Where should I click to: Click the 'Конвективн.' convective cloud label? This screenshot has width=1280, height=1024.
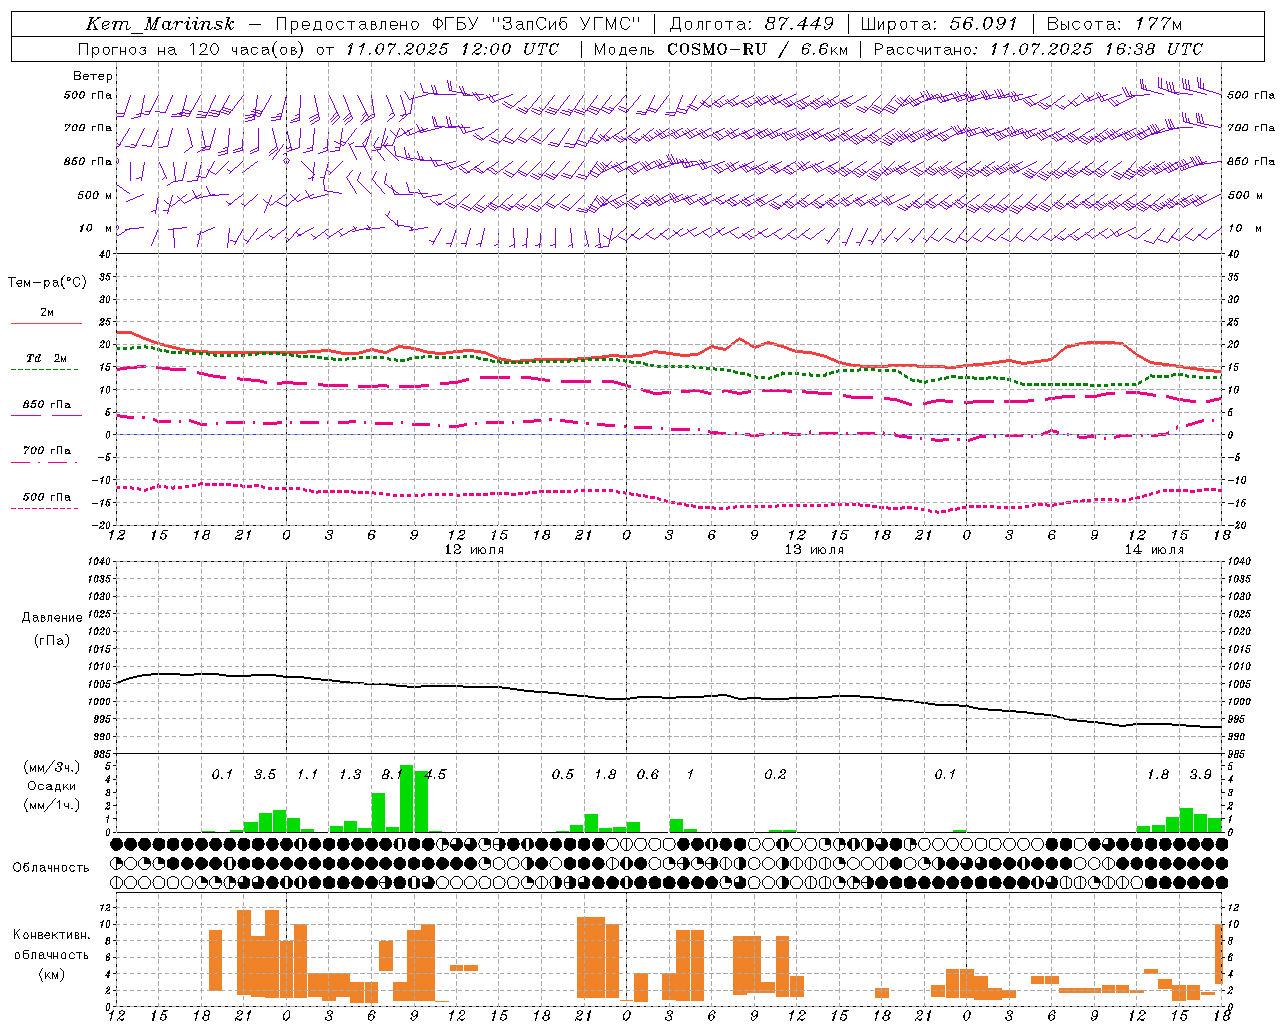pos(52,935)
